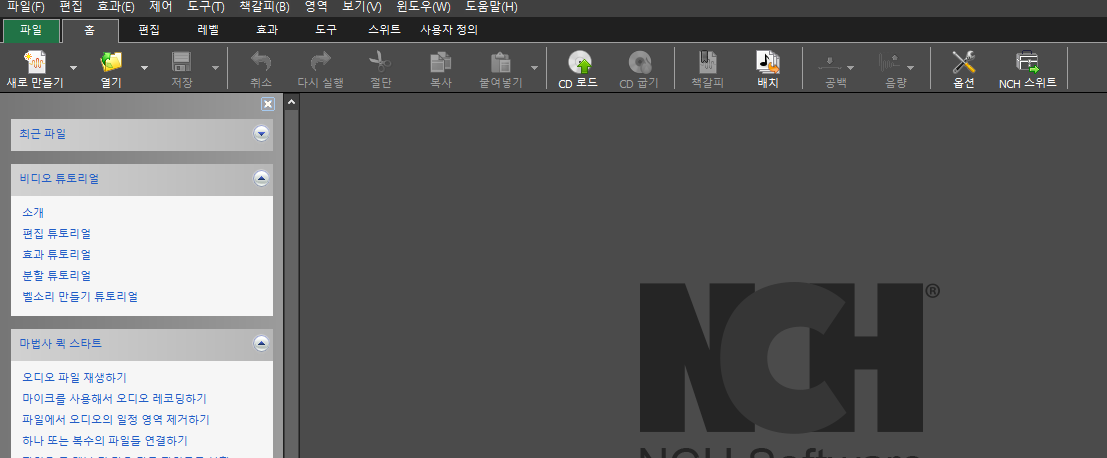
Task: Open the 윈도우(W) menu
Action: (x=424, y=7)
